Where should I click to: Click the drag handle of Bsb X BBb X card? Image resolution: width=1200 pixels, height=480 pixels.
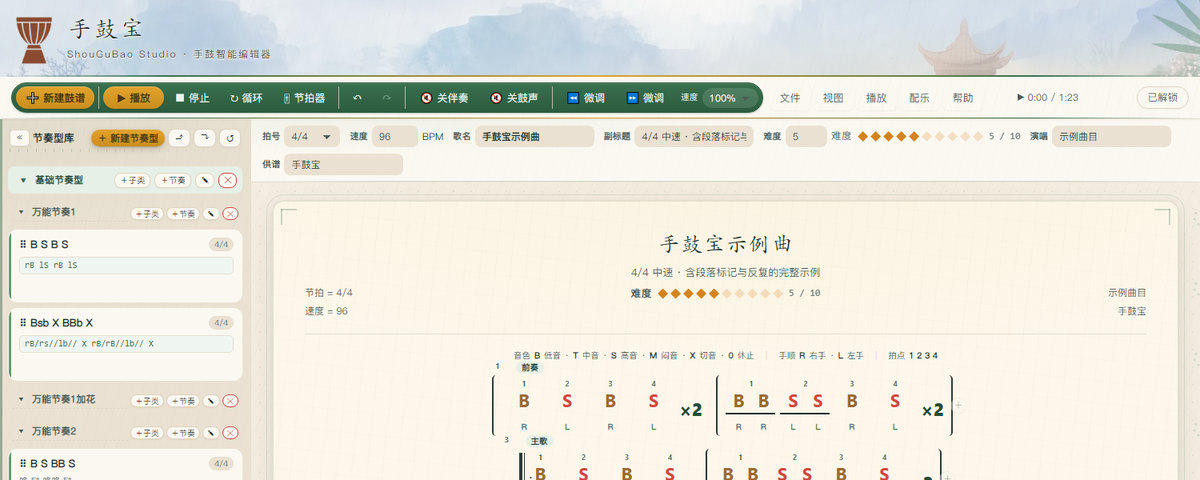22,322
